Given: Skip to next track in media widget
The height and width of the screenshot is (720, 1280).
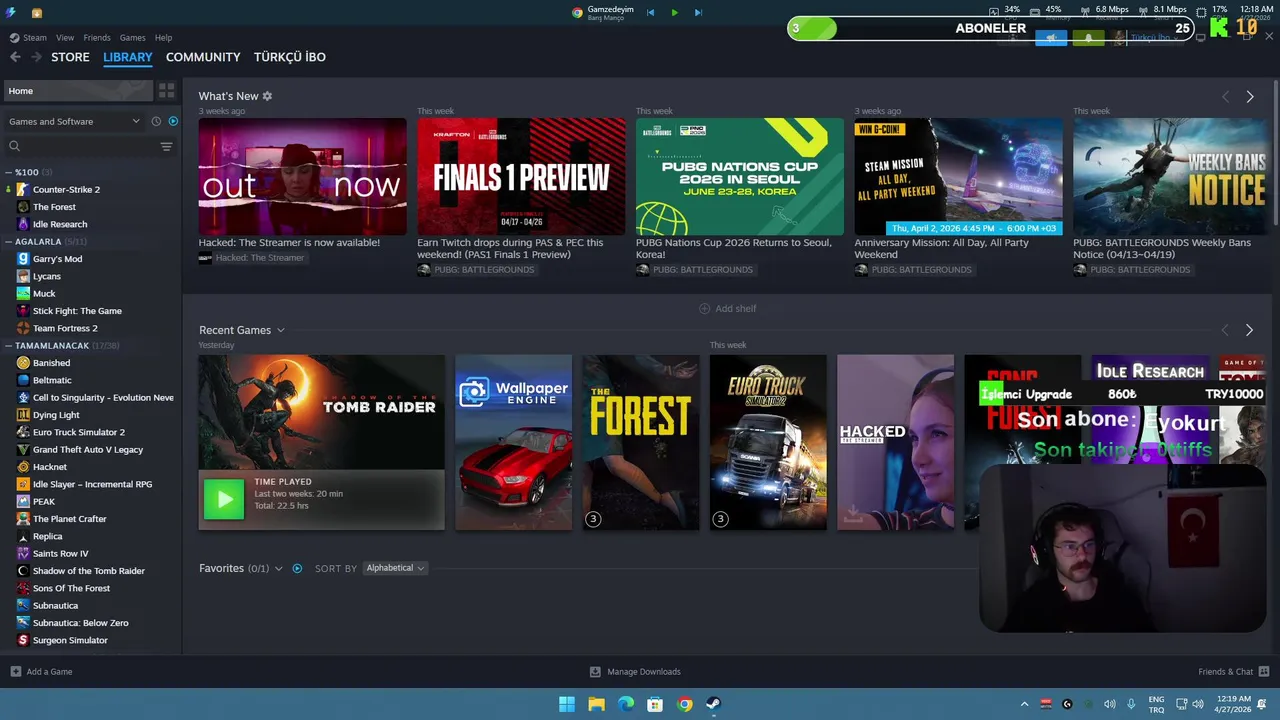Looking at the screenshot, I should (x=698, y=12).
